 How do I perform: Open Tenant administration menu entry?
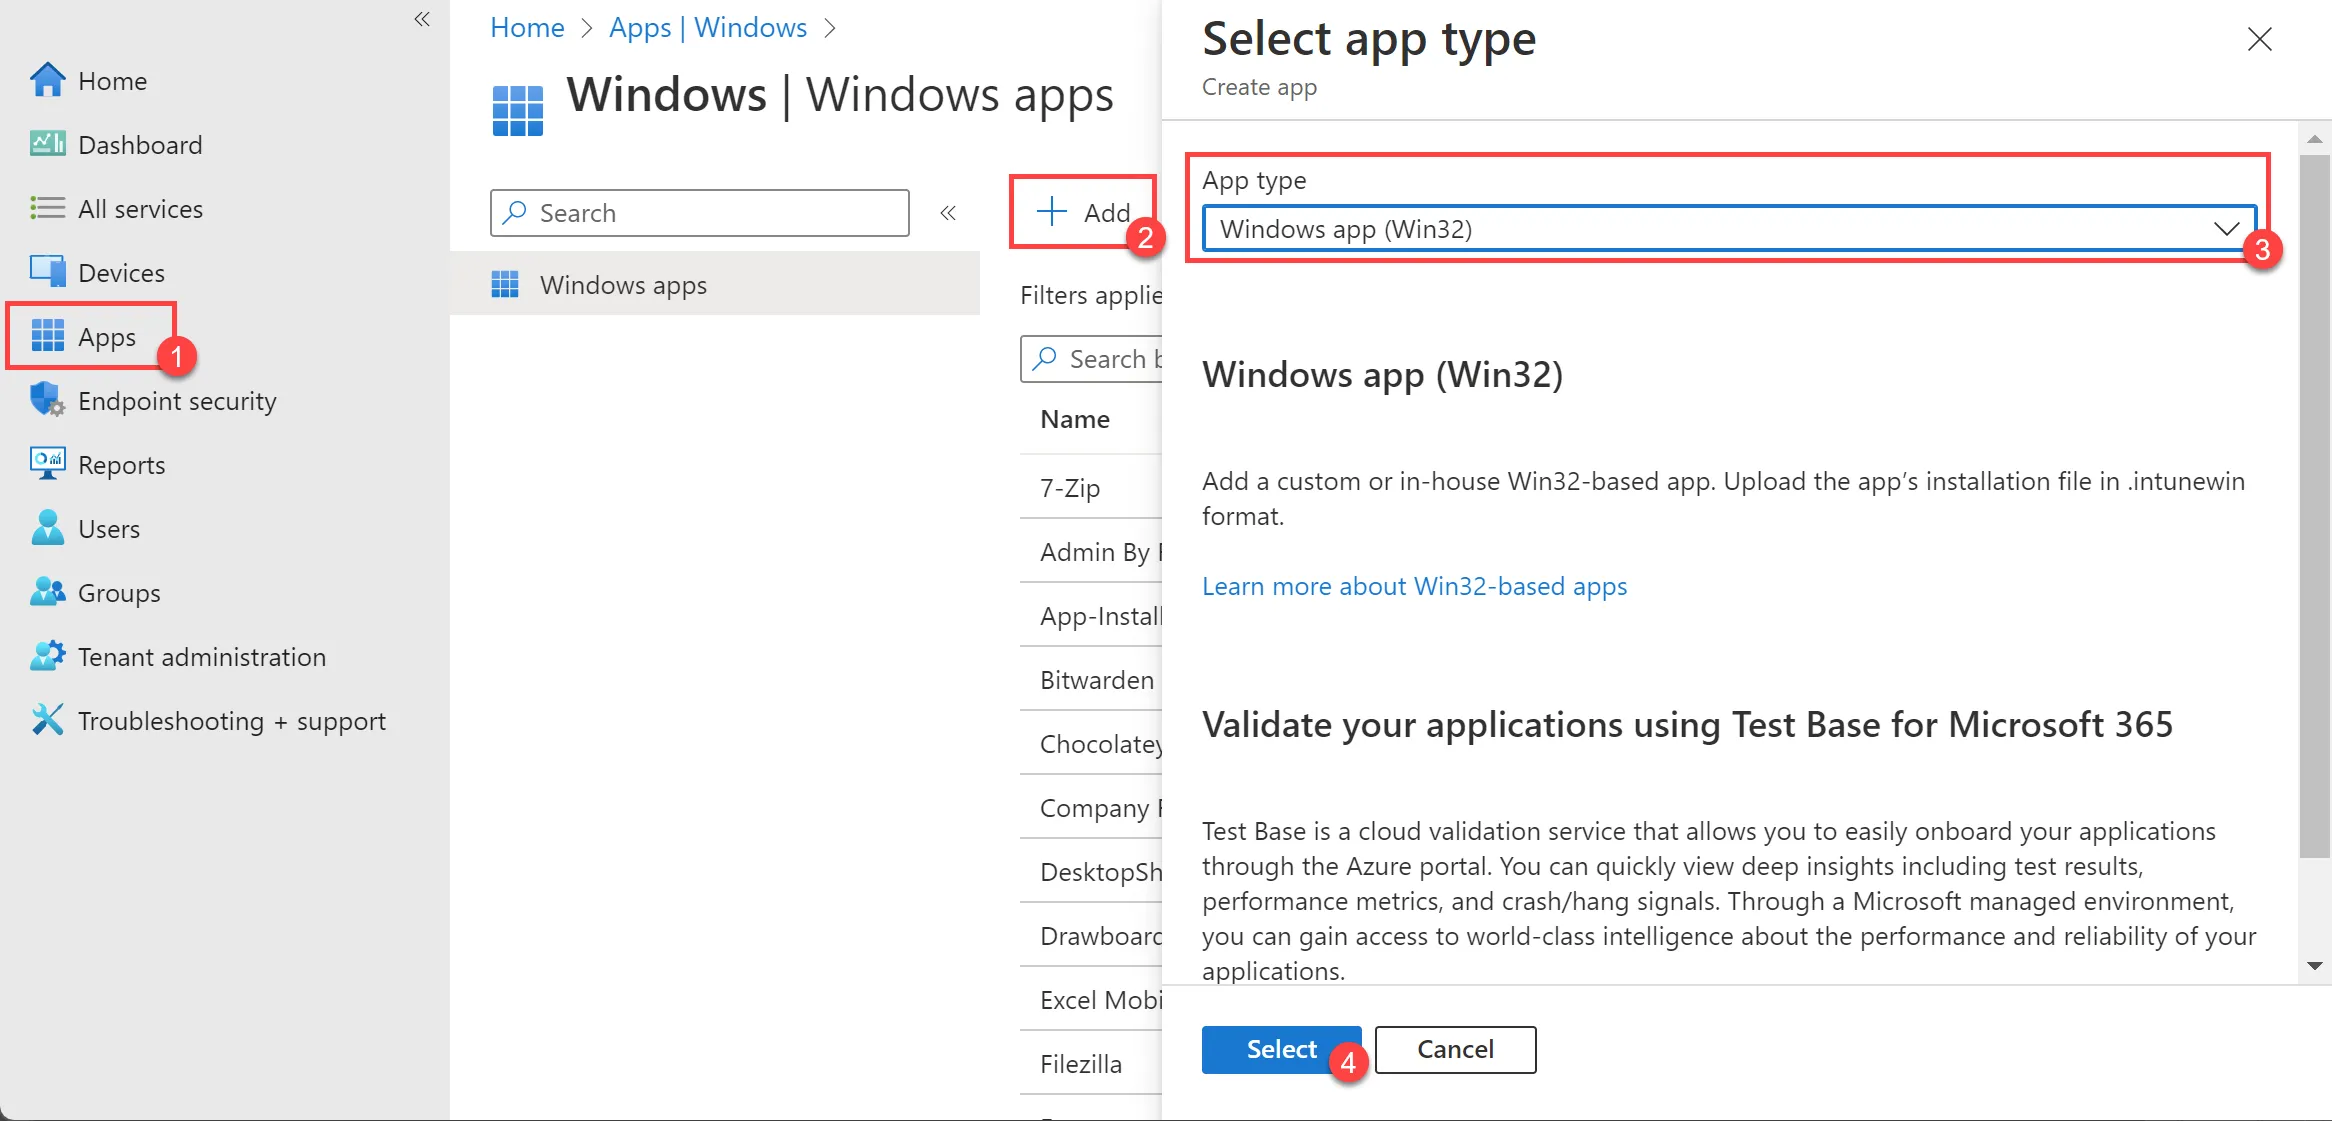[202, 657]
